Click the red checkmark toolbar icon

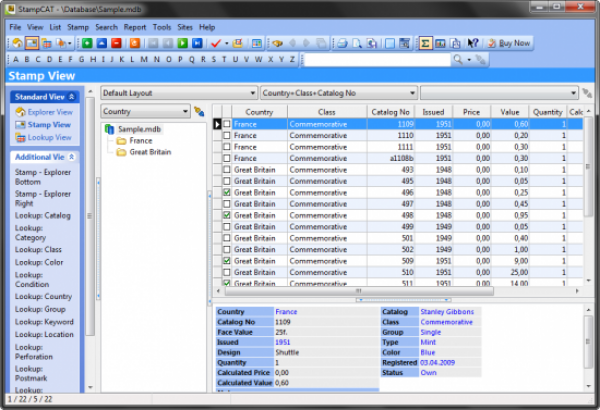tap(215, 43)
